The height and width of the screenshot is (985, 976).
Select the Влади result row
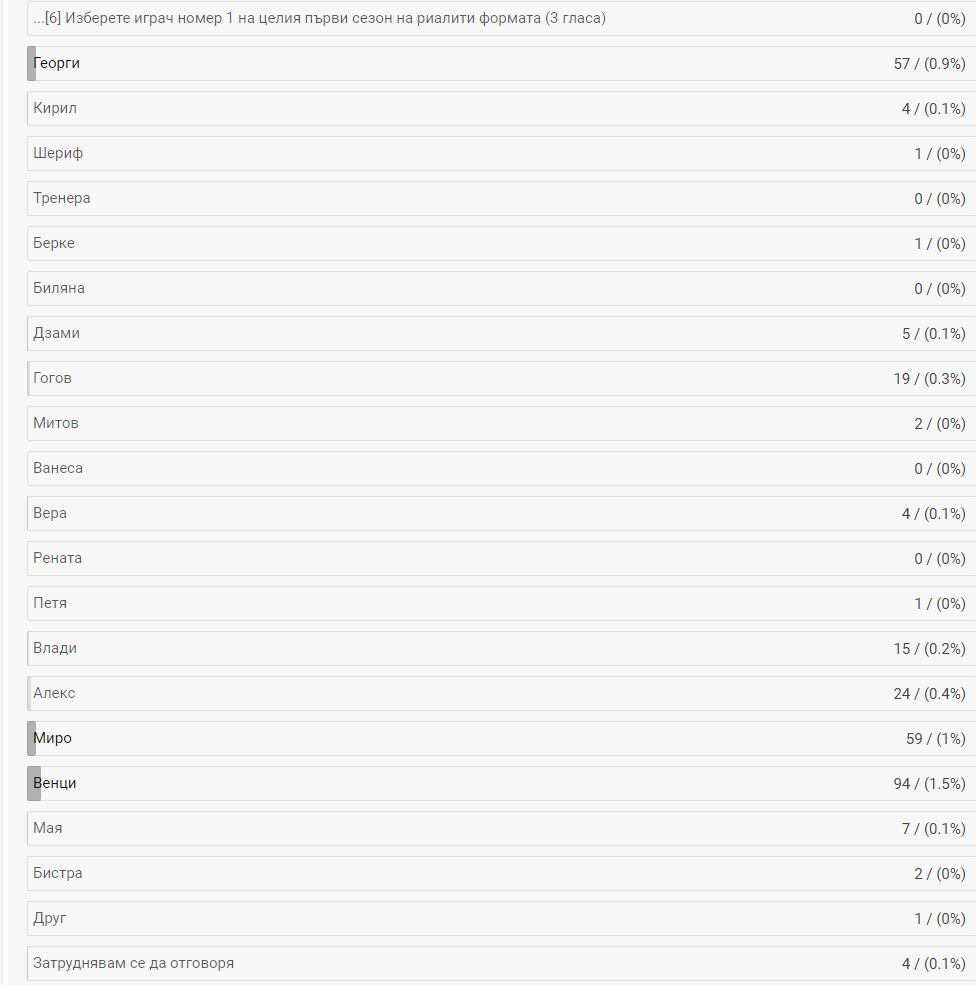coord(501,648)
